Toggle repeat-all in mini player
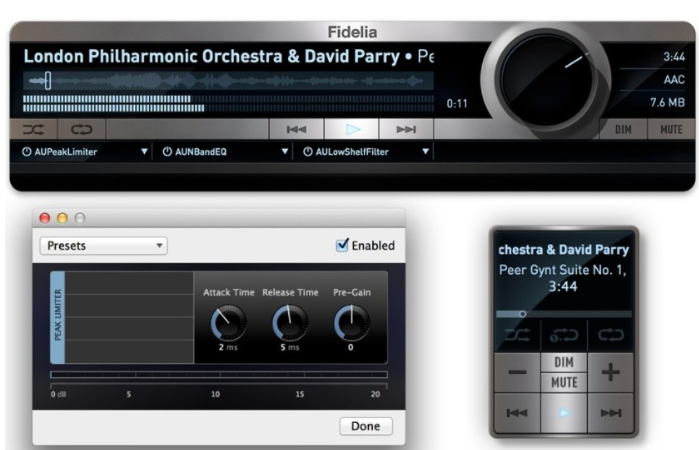699x450 pixels. [x=611, y=335]
